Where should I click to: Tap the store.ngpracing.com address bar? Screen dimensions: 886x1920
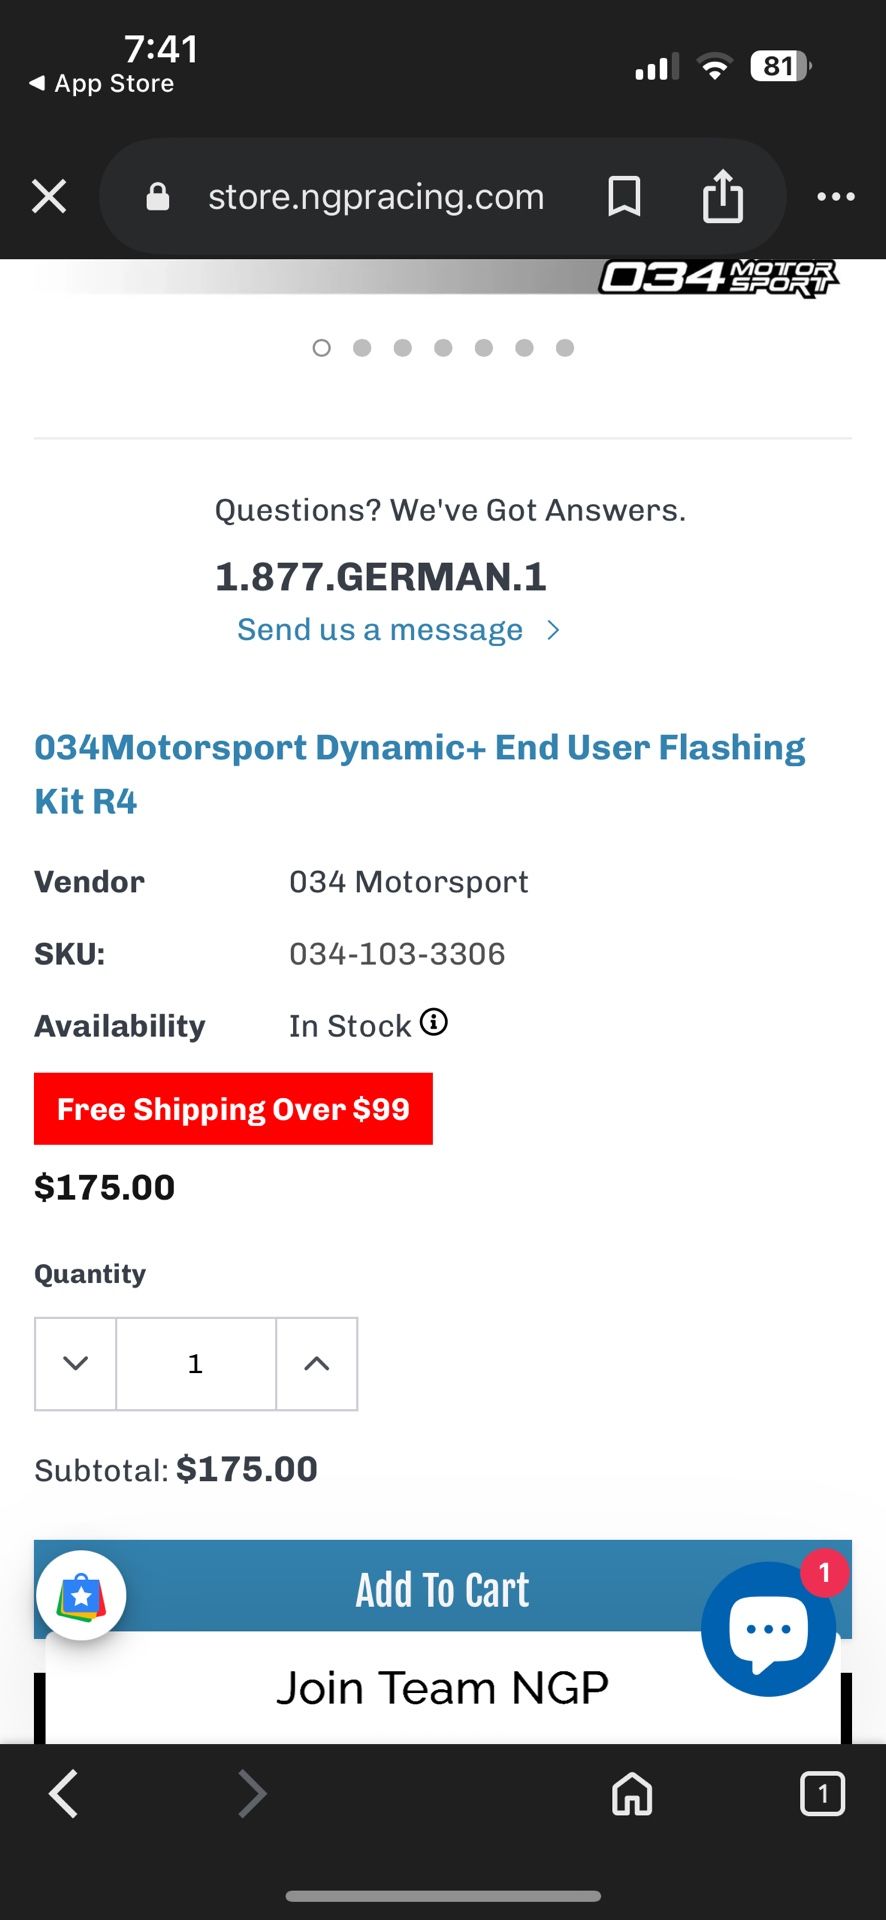pyautogui.click(x=376, y=196)
